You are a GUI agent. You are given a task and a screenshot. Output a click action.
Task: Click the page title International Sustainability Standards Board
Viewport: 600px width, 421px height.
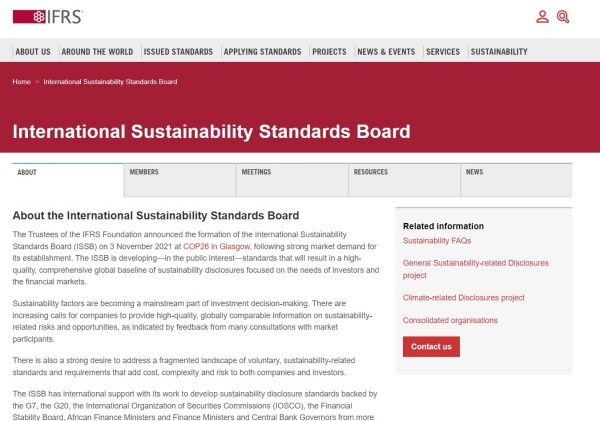[211, 132]
